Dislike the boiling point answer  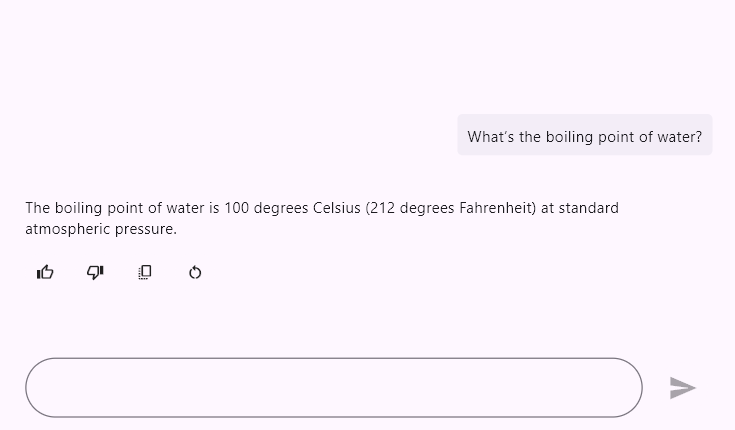click(95, 272)
